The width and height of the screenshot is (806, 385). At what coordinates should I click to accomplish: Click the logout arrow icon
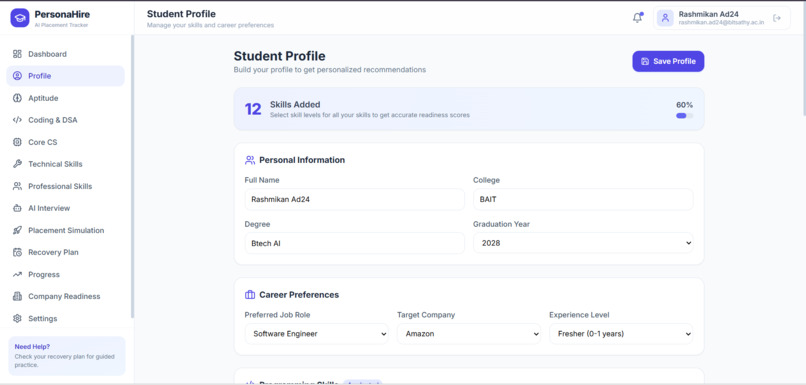(x=777, y=18)
